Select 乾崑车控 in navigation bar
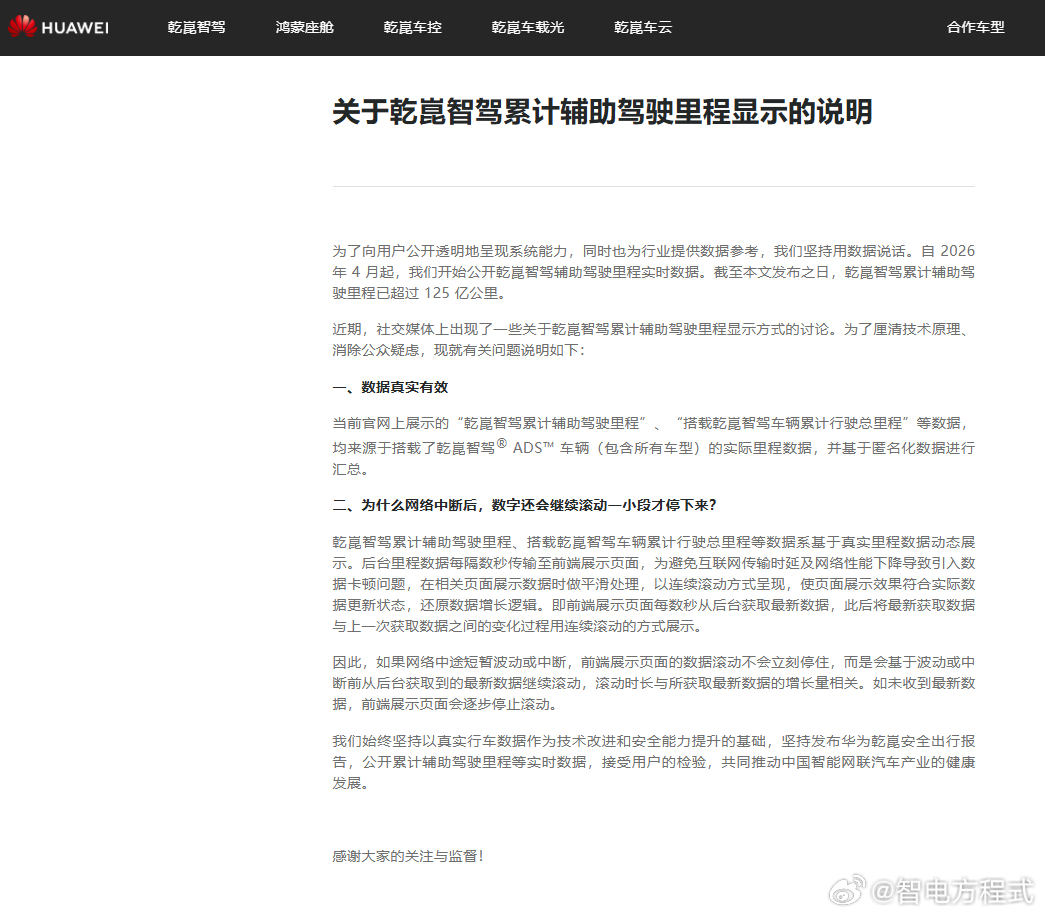This screenshot has height=916, width=1045. click(x=413, y=27)
